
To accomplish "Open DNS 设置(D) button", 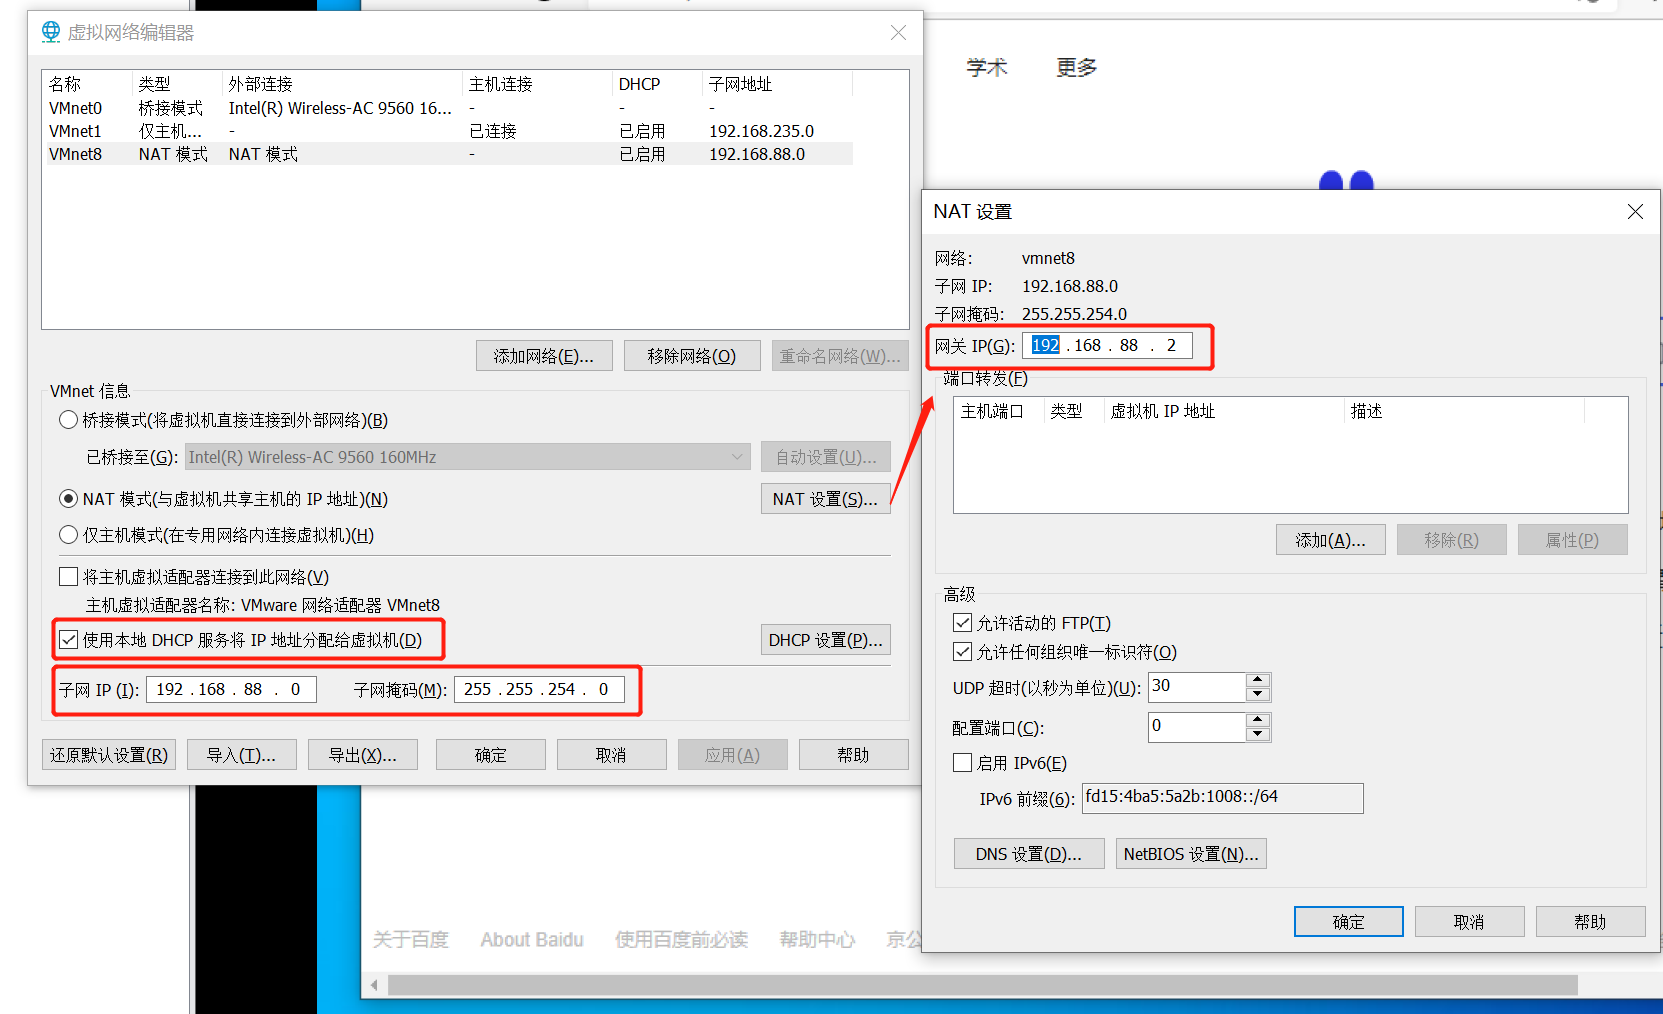I will click(x=1029, y=854).
